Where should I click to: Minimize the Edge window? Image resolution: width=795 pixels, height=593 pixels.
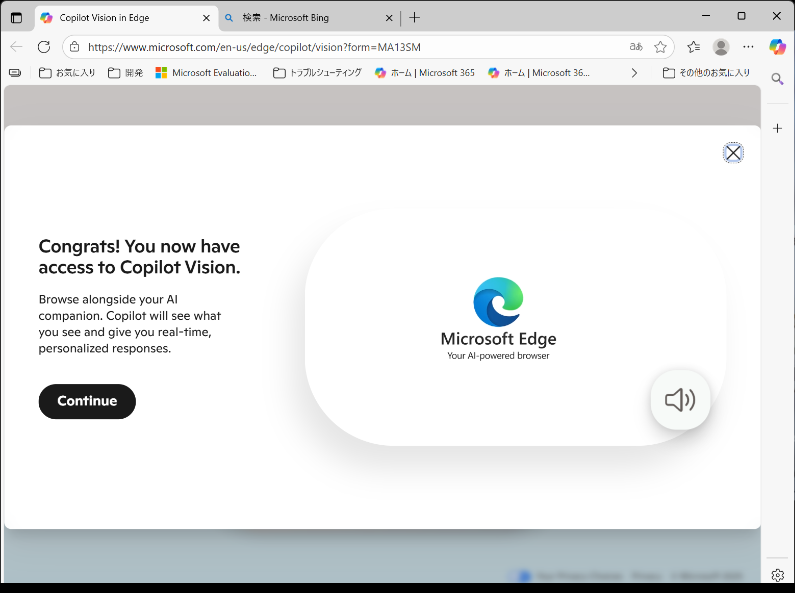pyautogui.click(x=706, y=16)
